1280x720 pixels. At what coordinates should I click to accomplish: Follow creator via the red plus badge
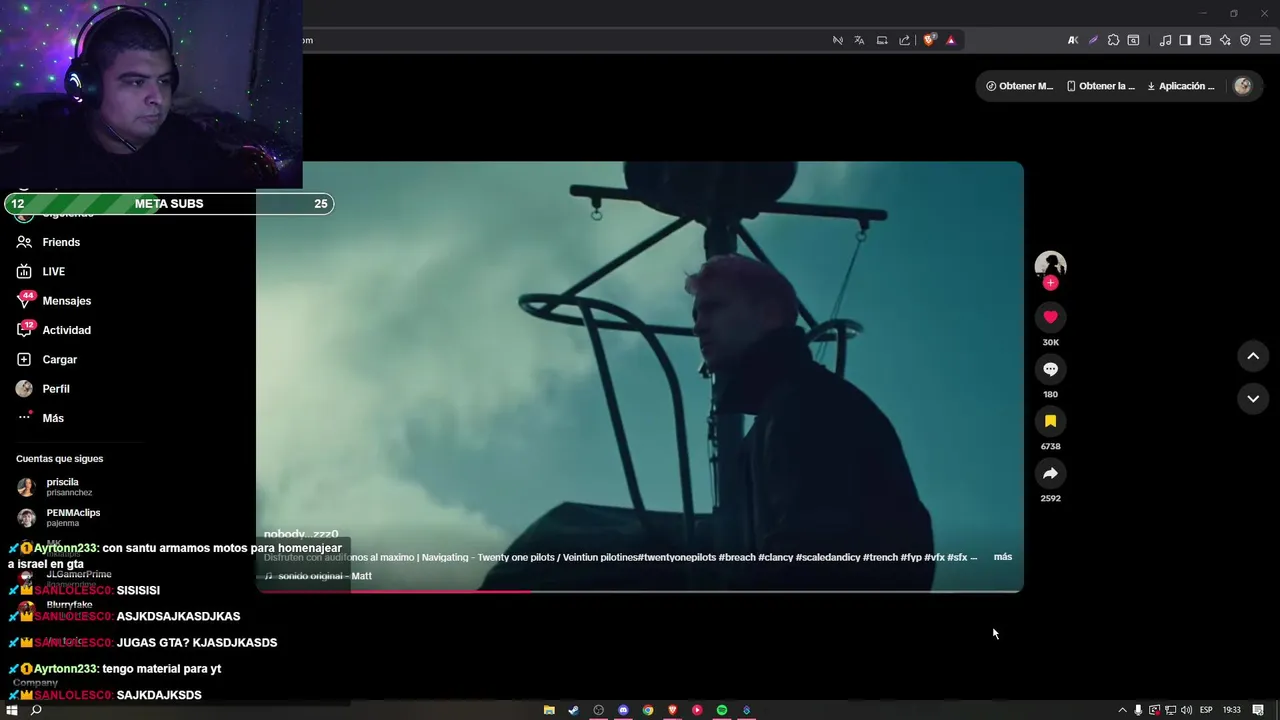(1050, 283)
